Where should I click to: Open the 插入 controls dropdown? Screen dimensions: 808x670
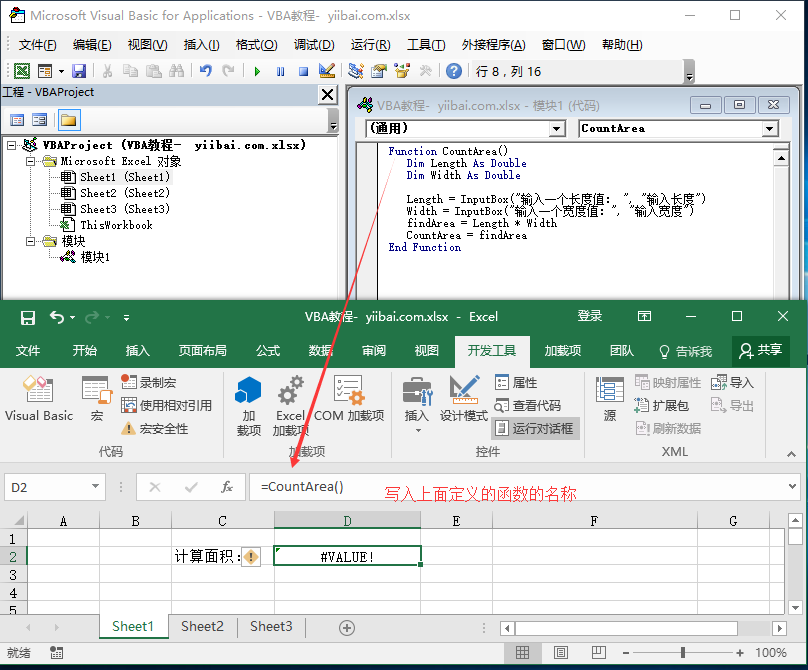coord(417,405)
